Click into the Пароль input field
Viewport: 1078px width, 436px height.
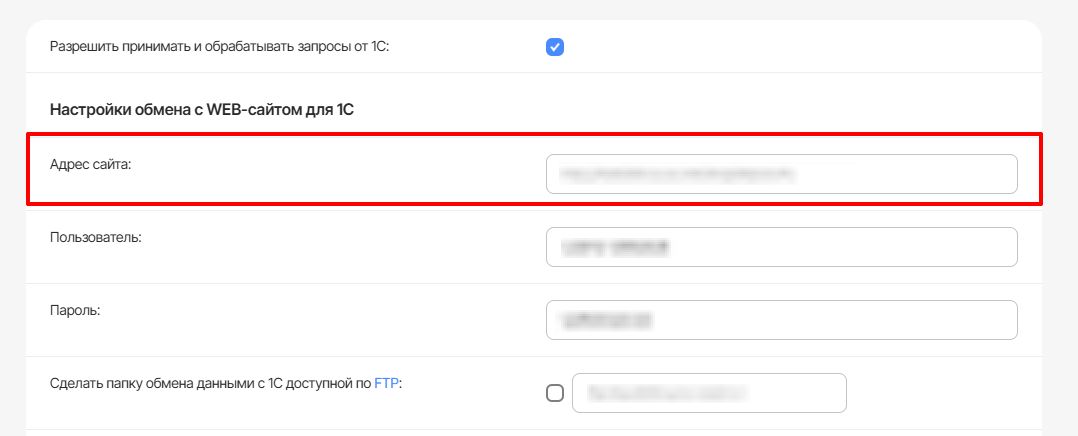coord(900,320)
